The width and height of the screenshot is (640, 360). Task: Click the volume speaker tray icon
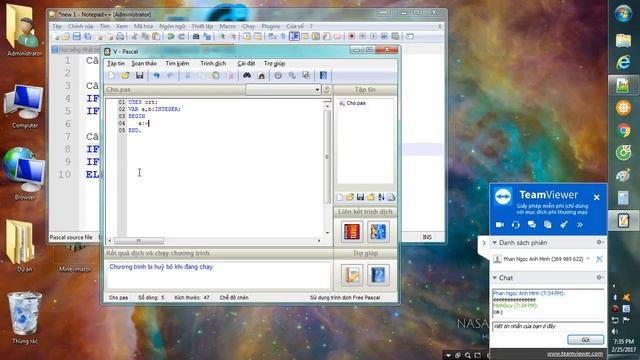click(615, 331)
